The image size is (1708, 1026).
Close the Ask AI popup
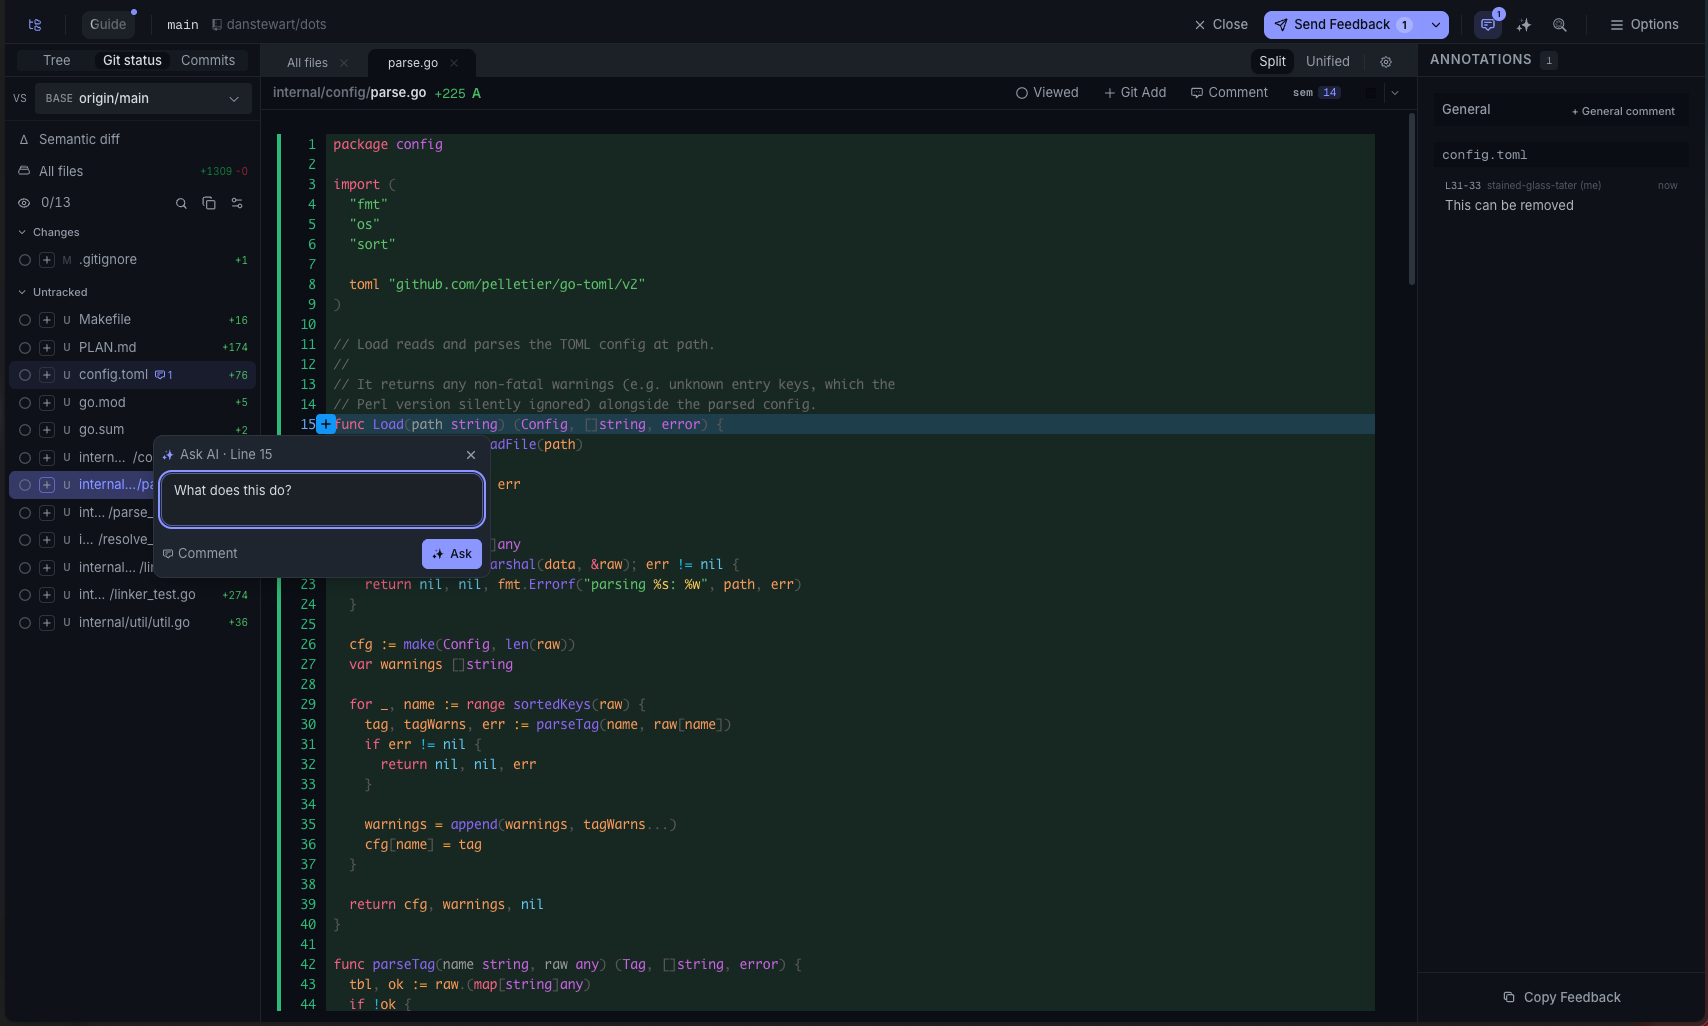471,455
